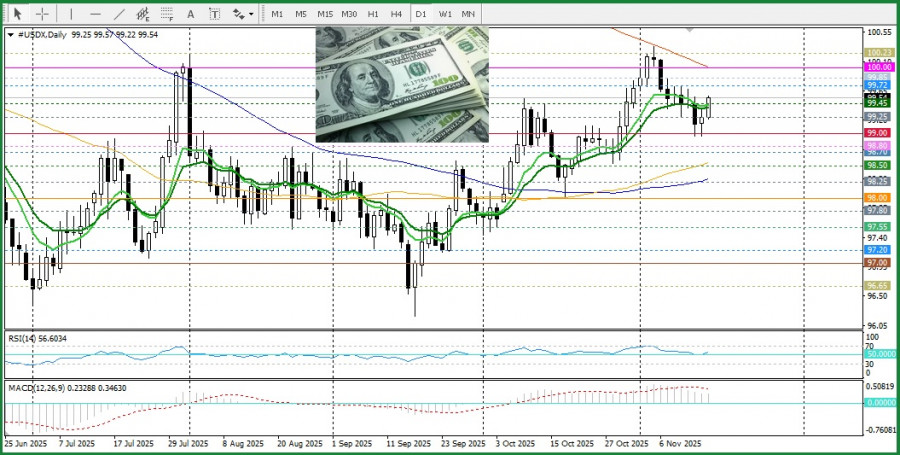This screenshot has height=455, width=900.
Task: Toggle the active D1 timeframe button
Action: (x=421, y=14)
